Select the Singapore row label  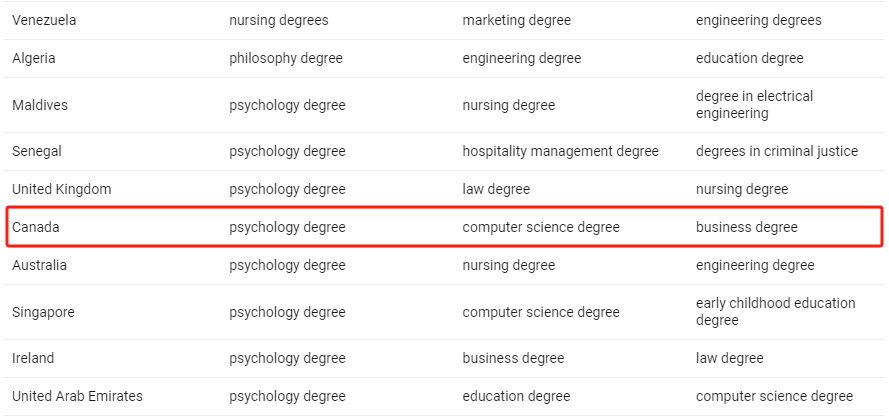click(x=43, y=312)
